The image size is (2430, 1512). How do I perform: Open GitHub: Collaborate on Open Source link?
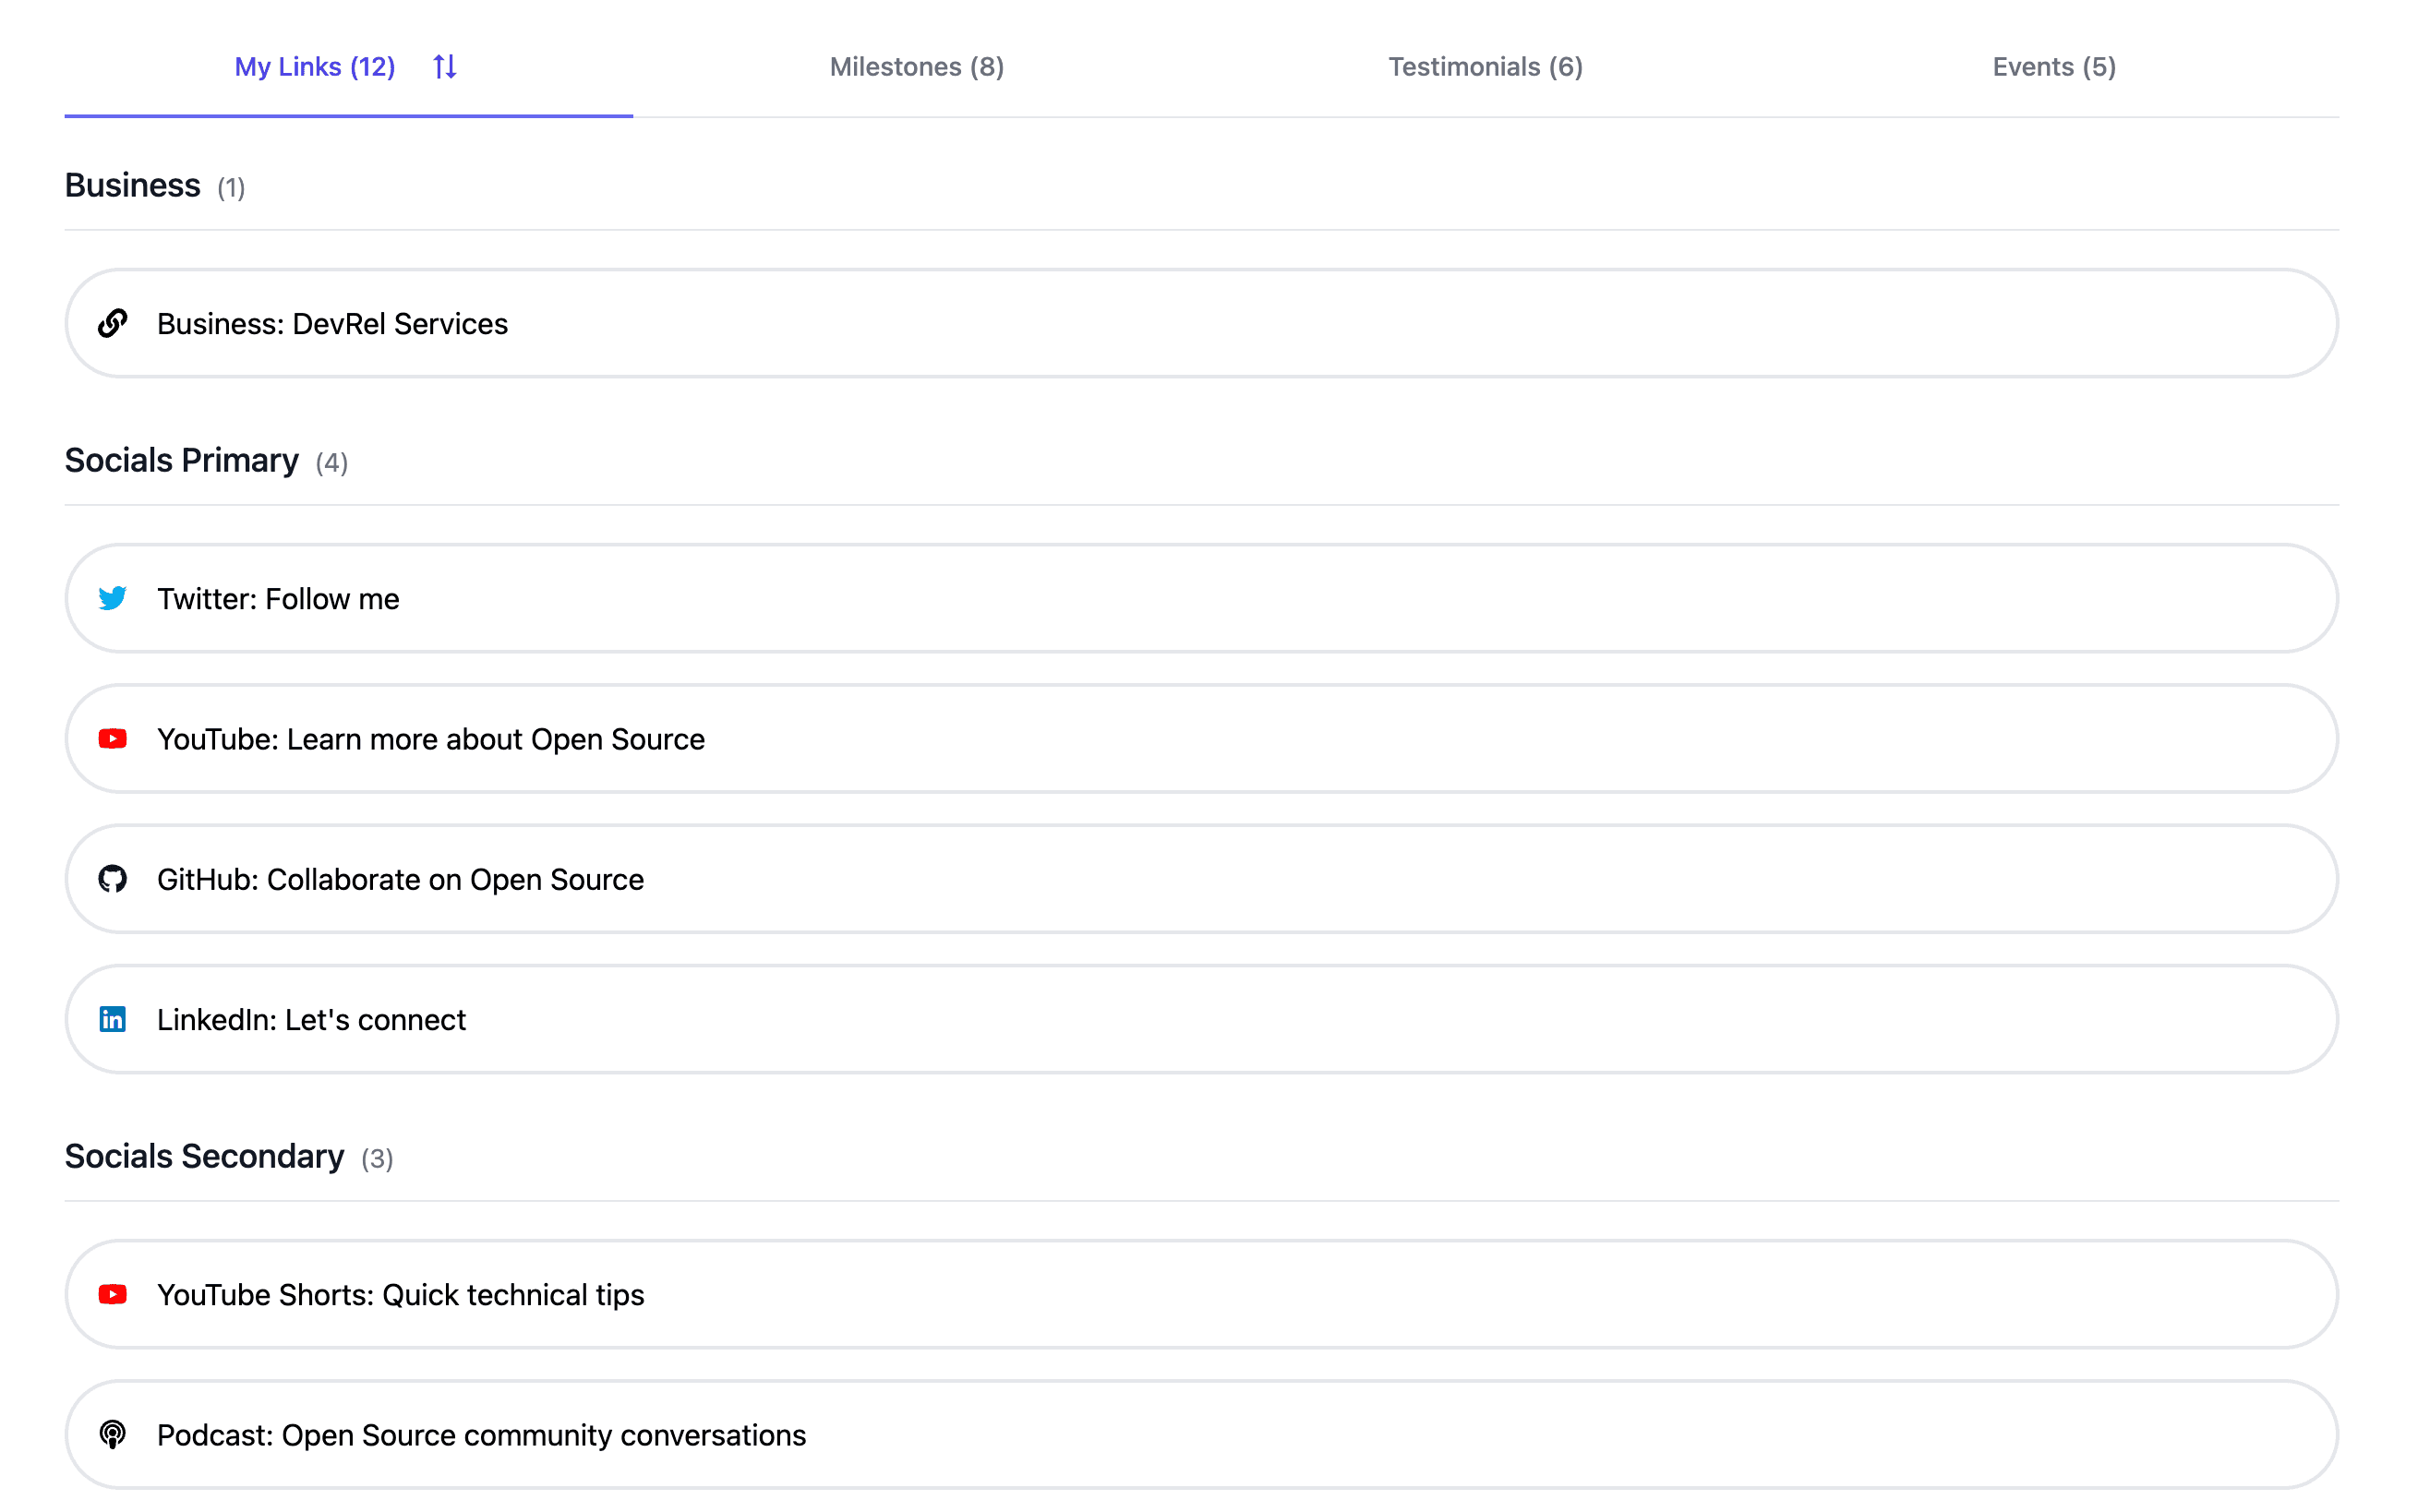click(x=1202, y=879)
